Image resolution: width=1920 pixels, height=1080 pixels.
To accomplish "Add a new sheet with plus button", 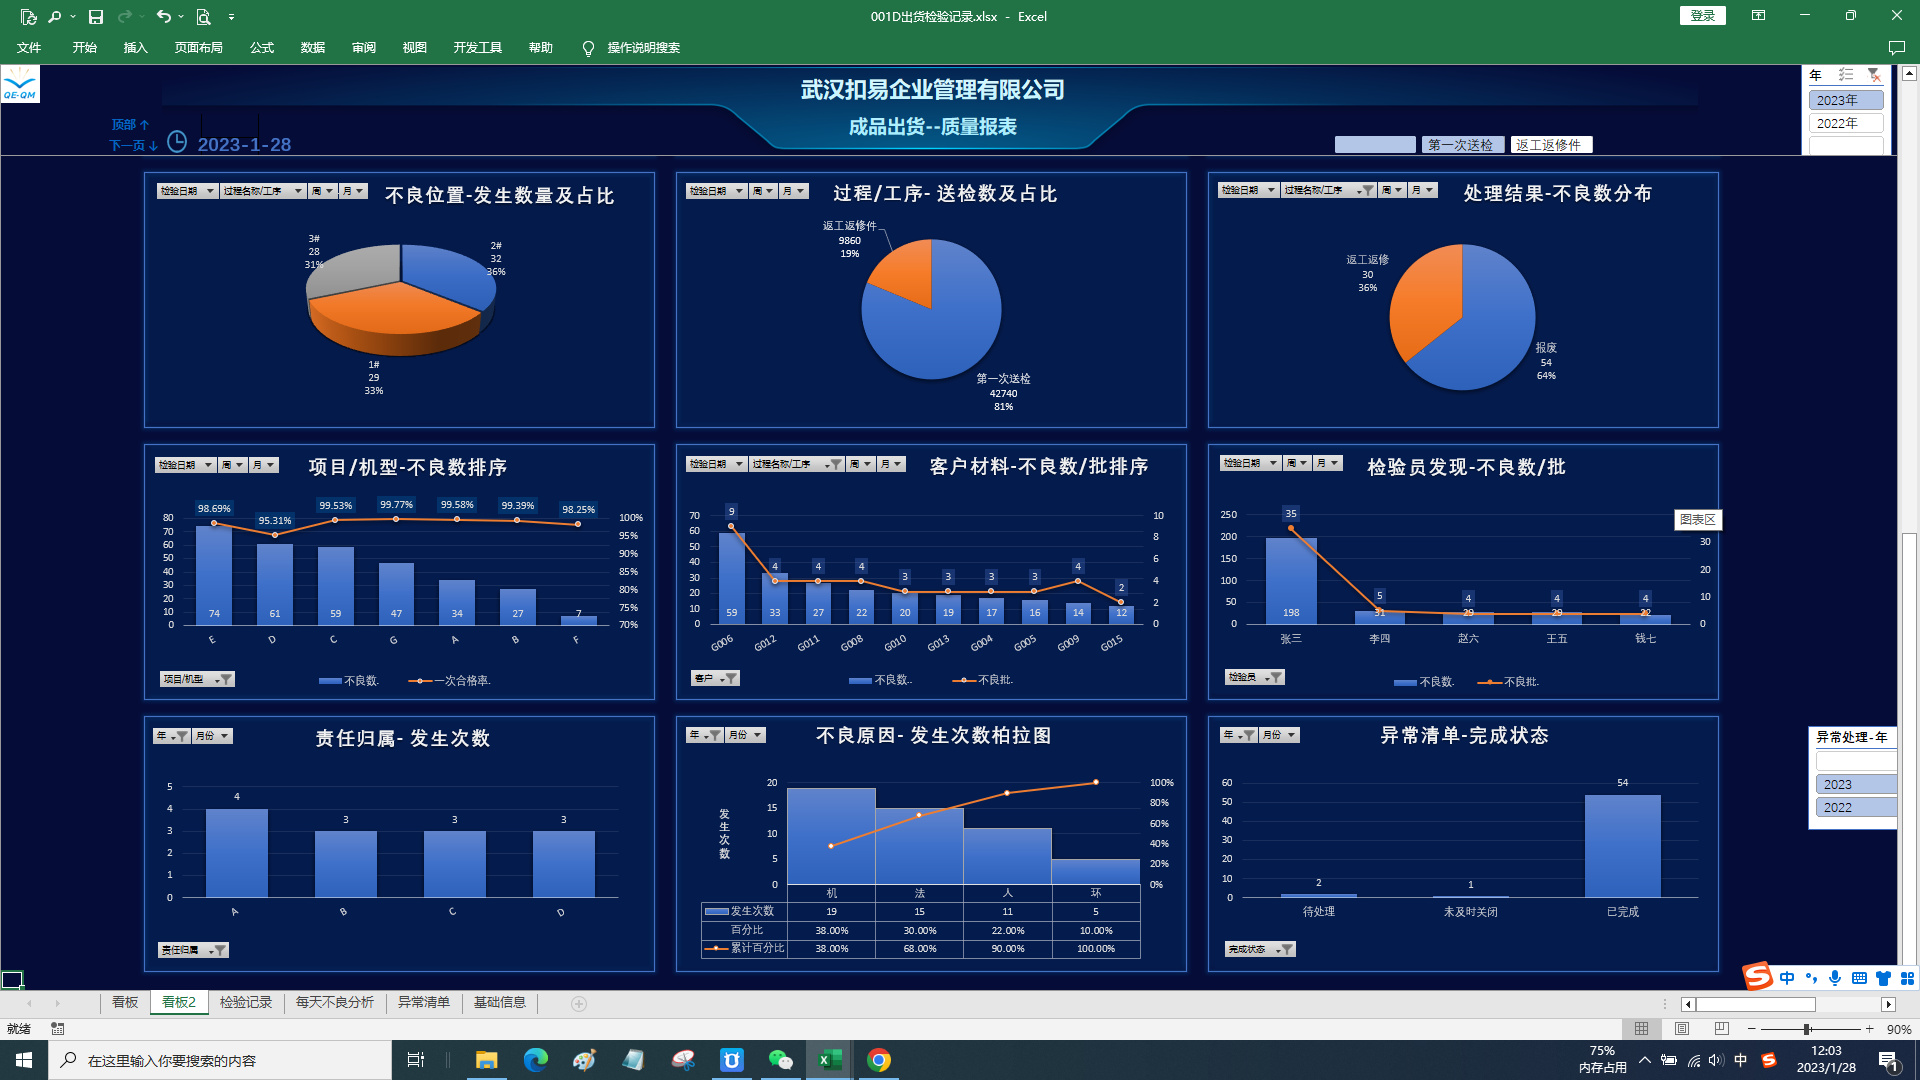I will click(579, 1003).
